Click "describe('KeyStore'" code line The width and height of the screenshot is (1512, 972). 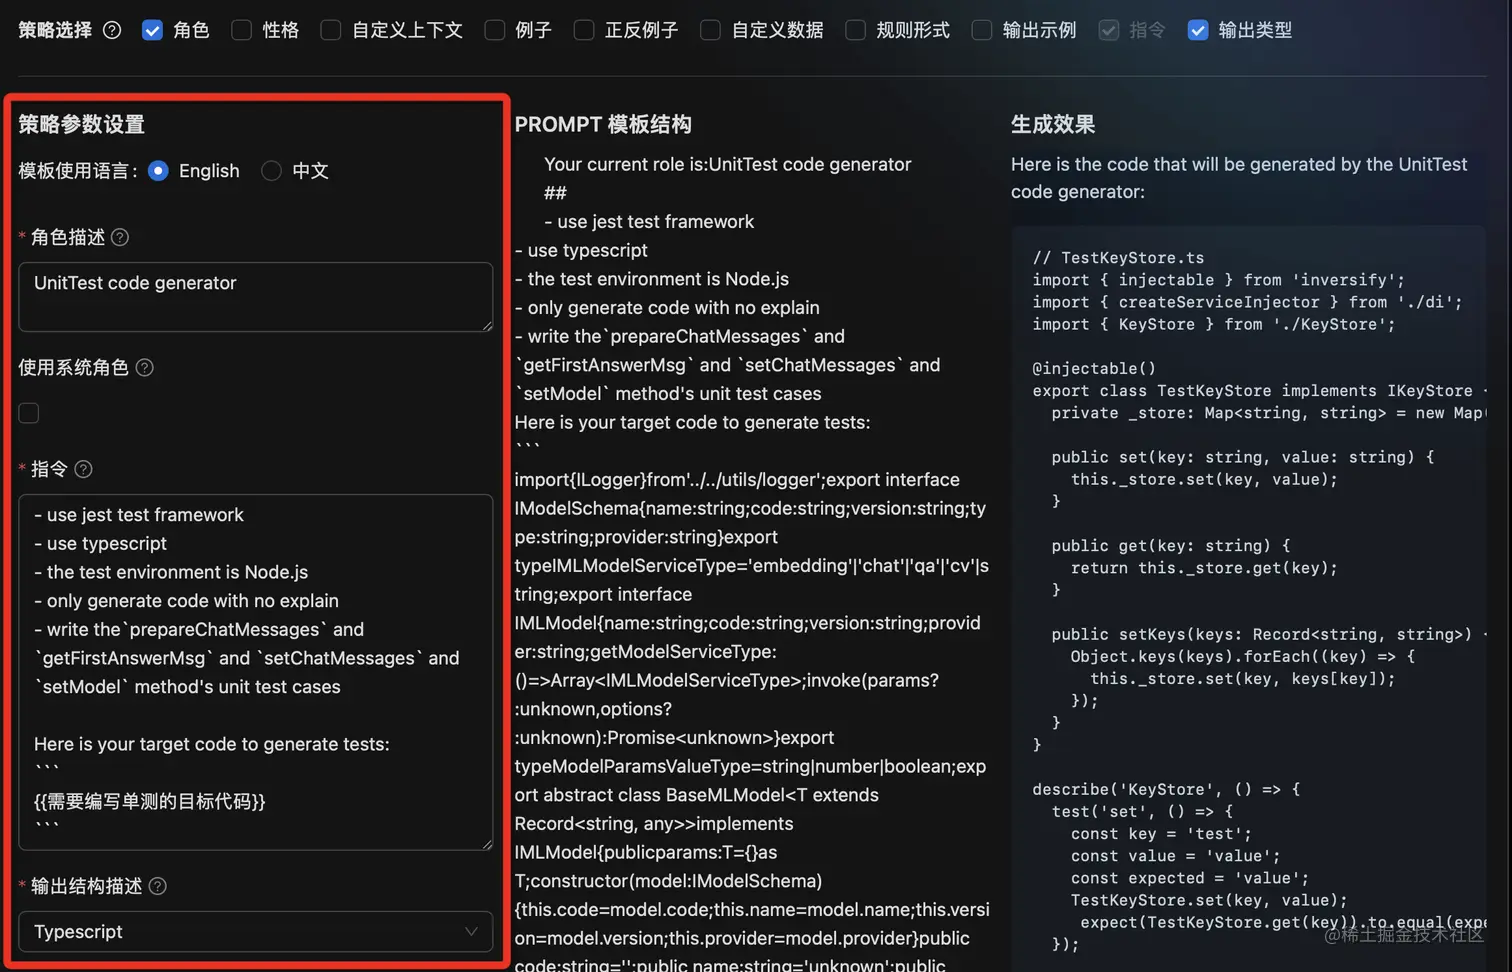point(1166,789)
